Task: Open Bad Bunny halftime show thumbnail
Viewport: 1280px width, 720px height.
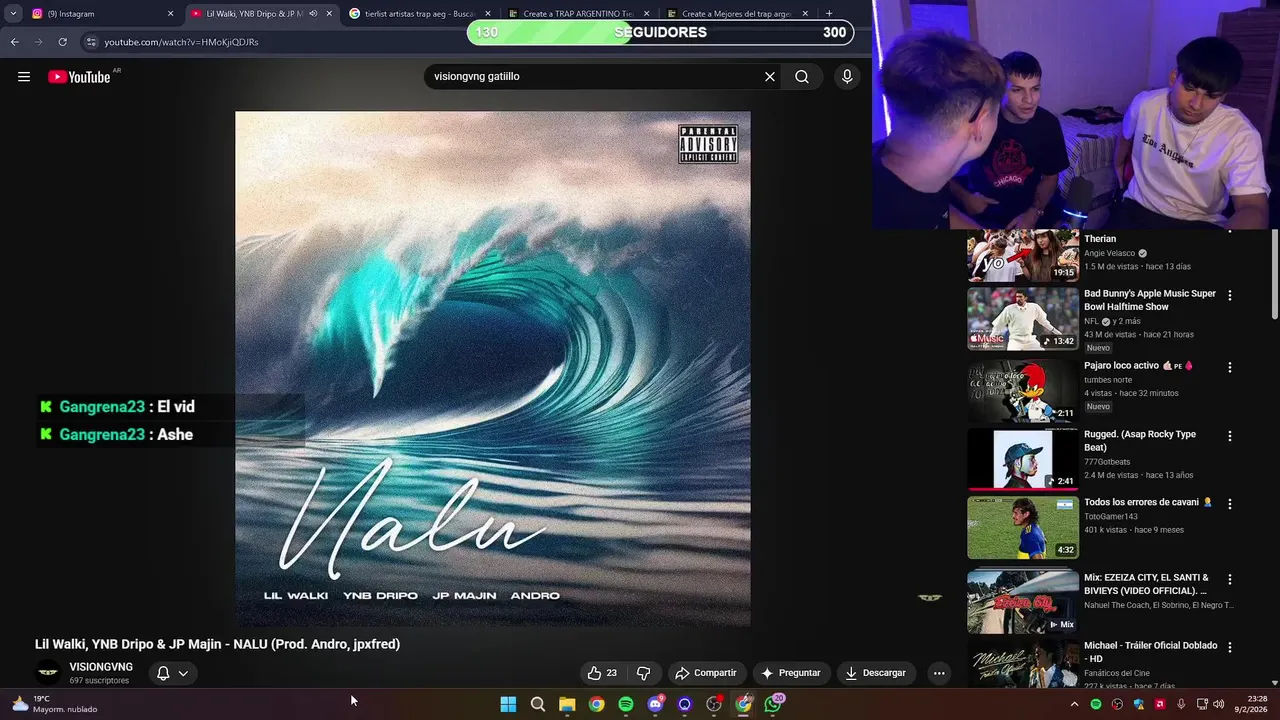Action: pyautogui.click(x=1022, y=318)
